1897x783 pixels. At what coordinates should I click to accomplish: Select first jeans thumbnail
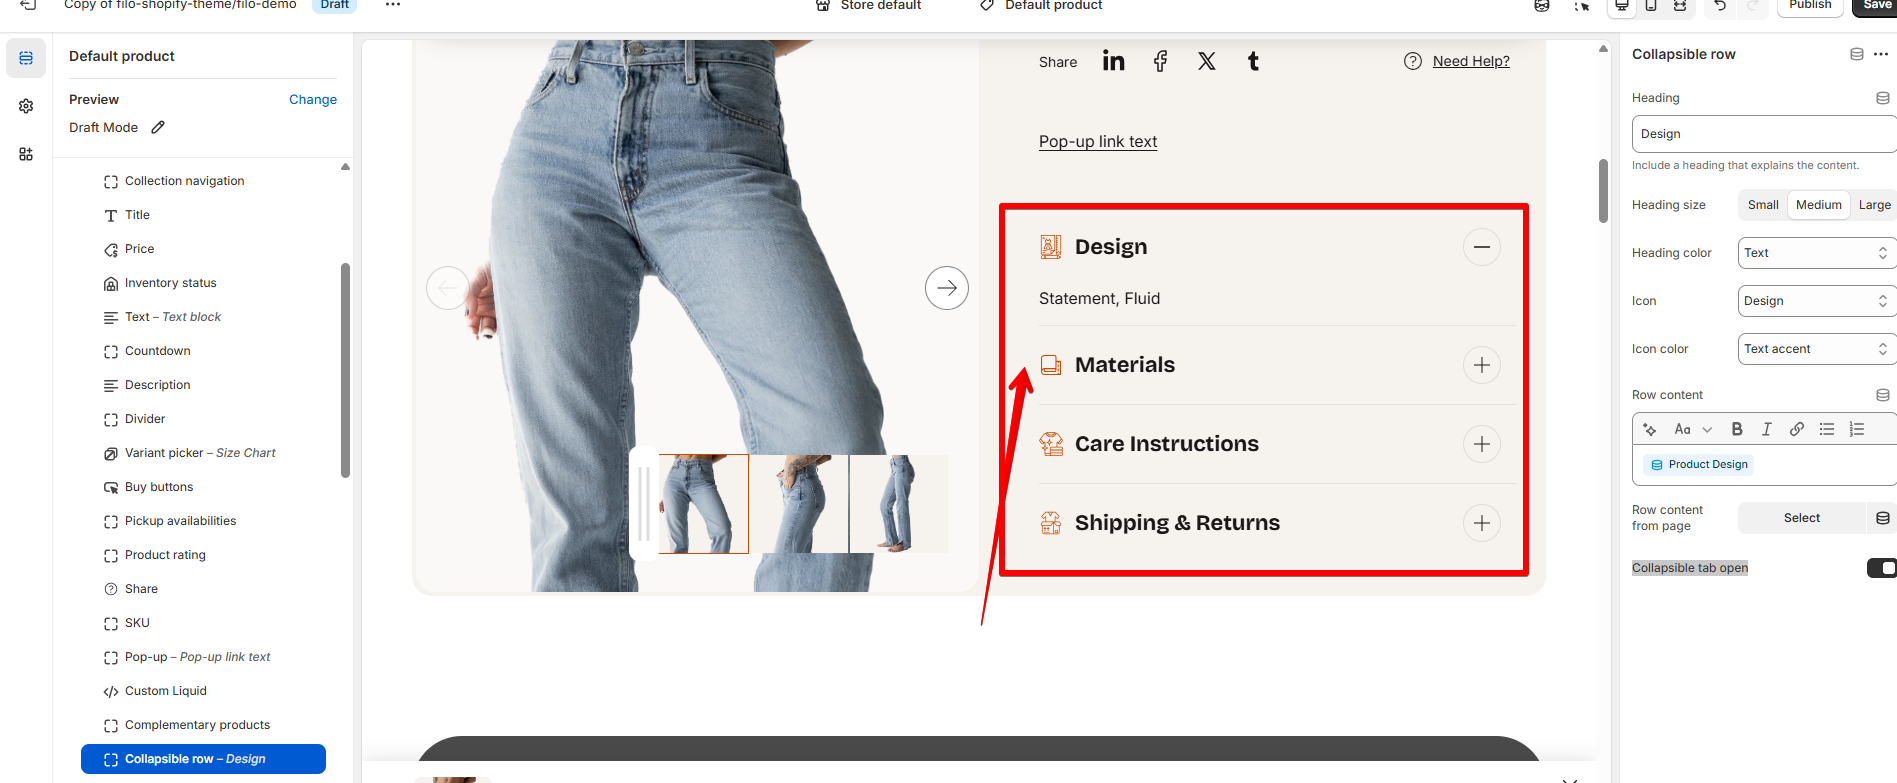point(703,504)
